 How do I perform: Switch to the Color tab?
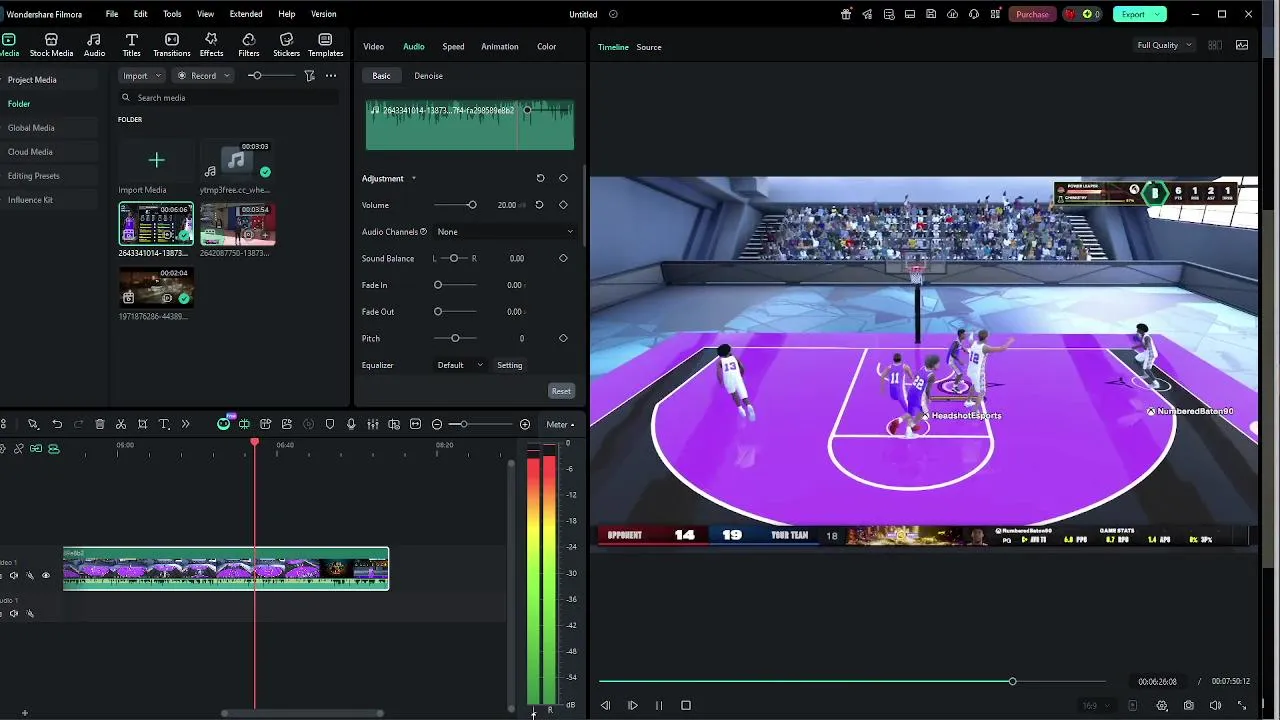546,46
